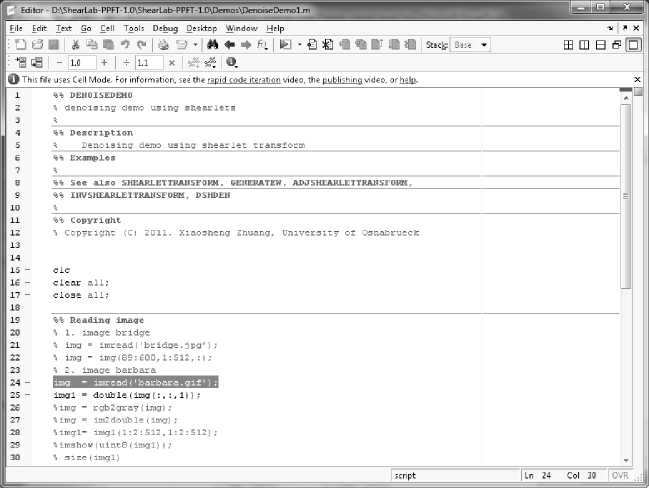Clear all breakpoints icon
Screen dimensions: 649x488
(x=328, y=44)
